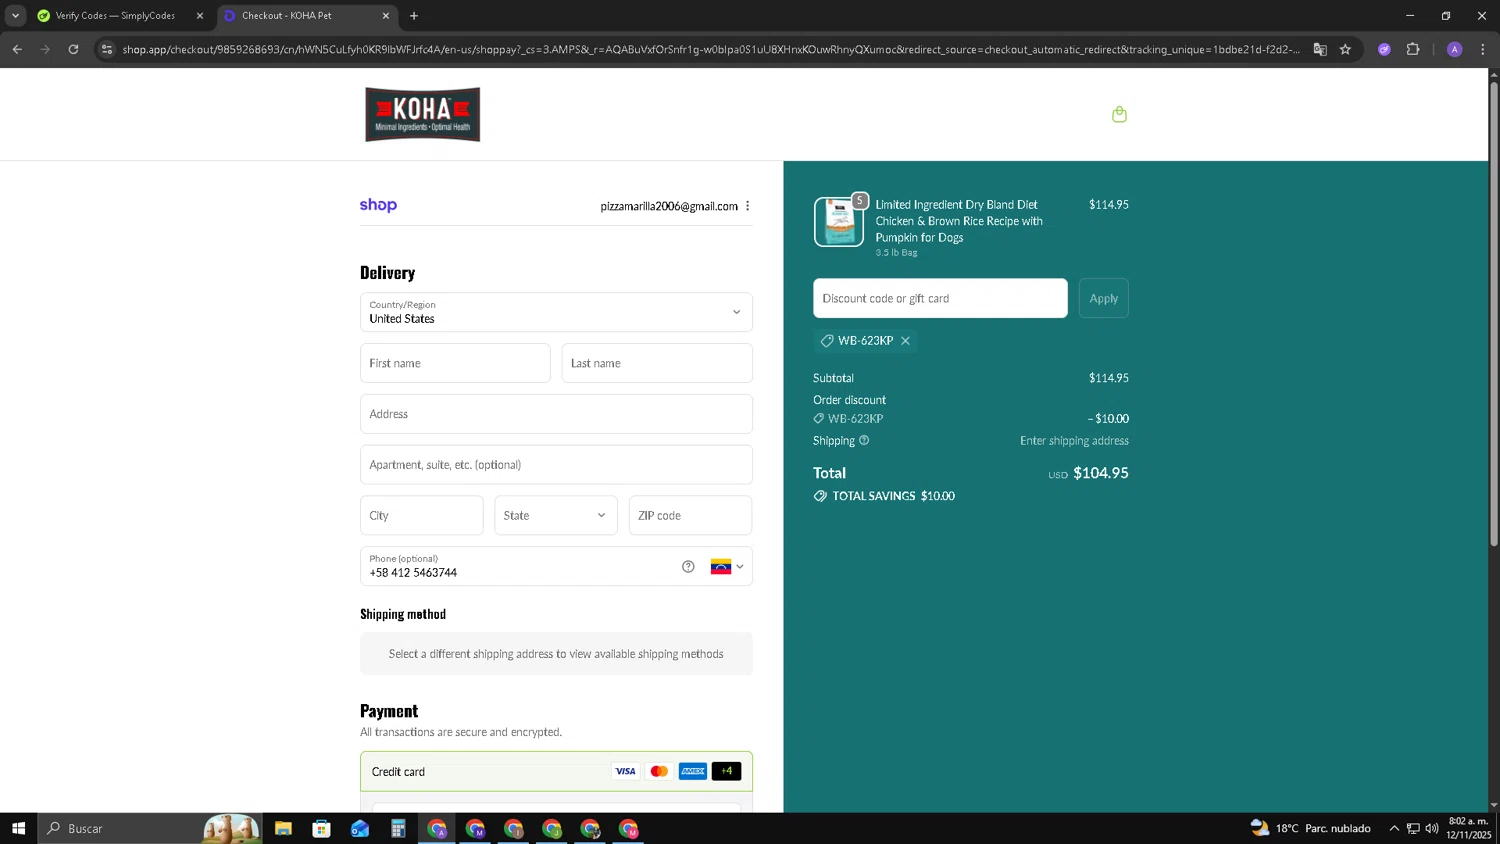Click into the Address field
This screenshot has height=844, width=1500.
click(x=556, y=414)
